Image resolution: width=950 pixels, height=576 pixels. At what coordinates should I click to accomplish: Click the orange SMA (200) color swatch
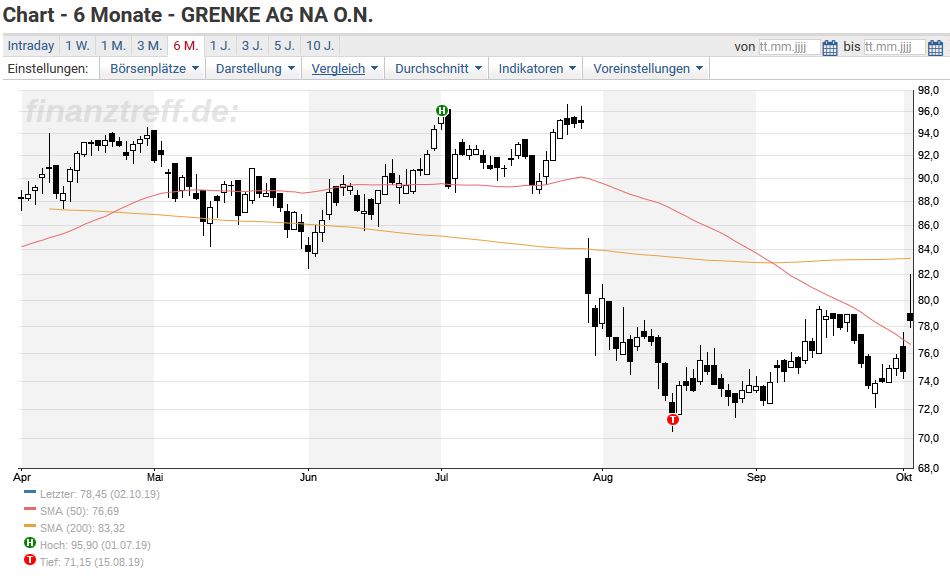(30, 526)
